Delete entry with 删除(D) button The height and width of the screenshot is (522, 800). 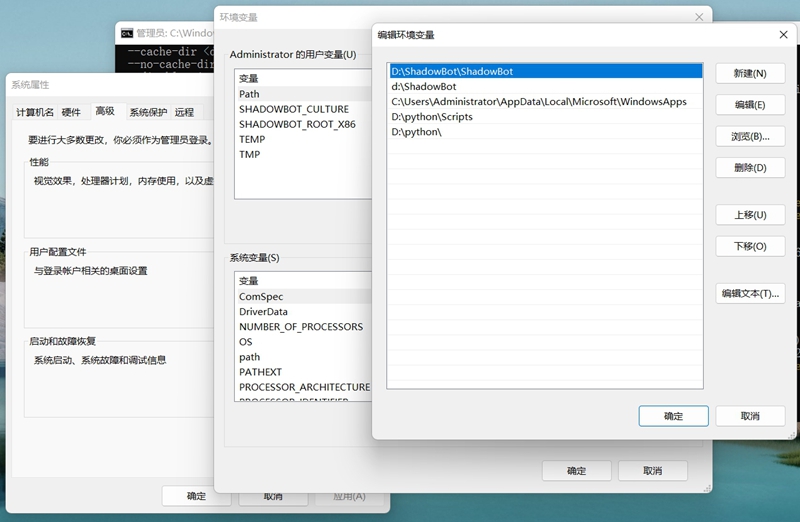(x=750, y=168)
